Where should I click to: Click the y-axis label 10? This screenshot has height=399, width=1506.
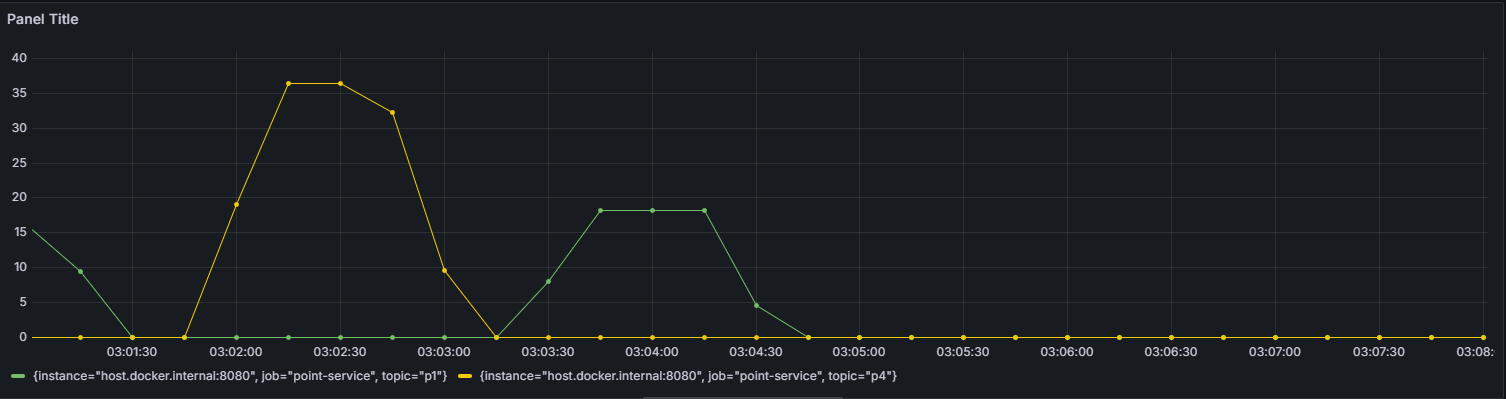coord(19,267)
